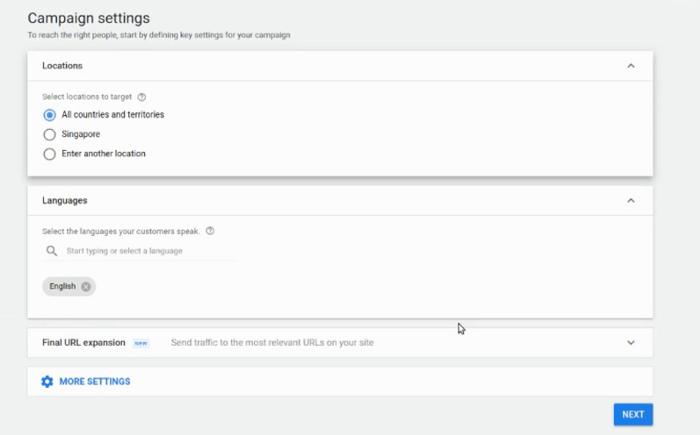Click the help icon beside languages prompt

point(210,231)
